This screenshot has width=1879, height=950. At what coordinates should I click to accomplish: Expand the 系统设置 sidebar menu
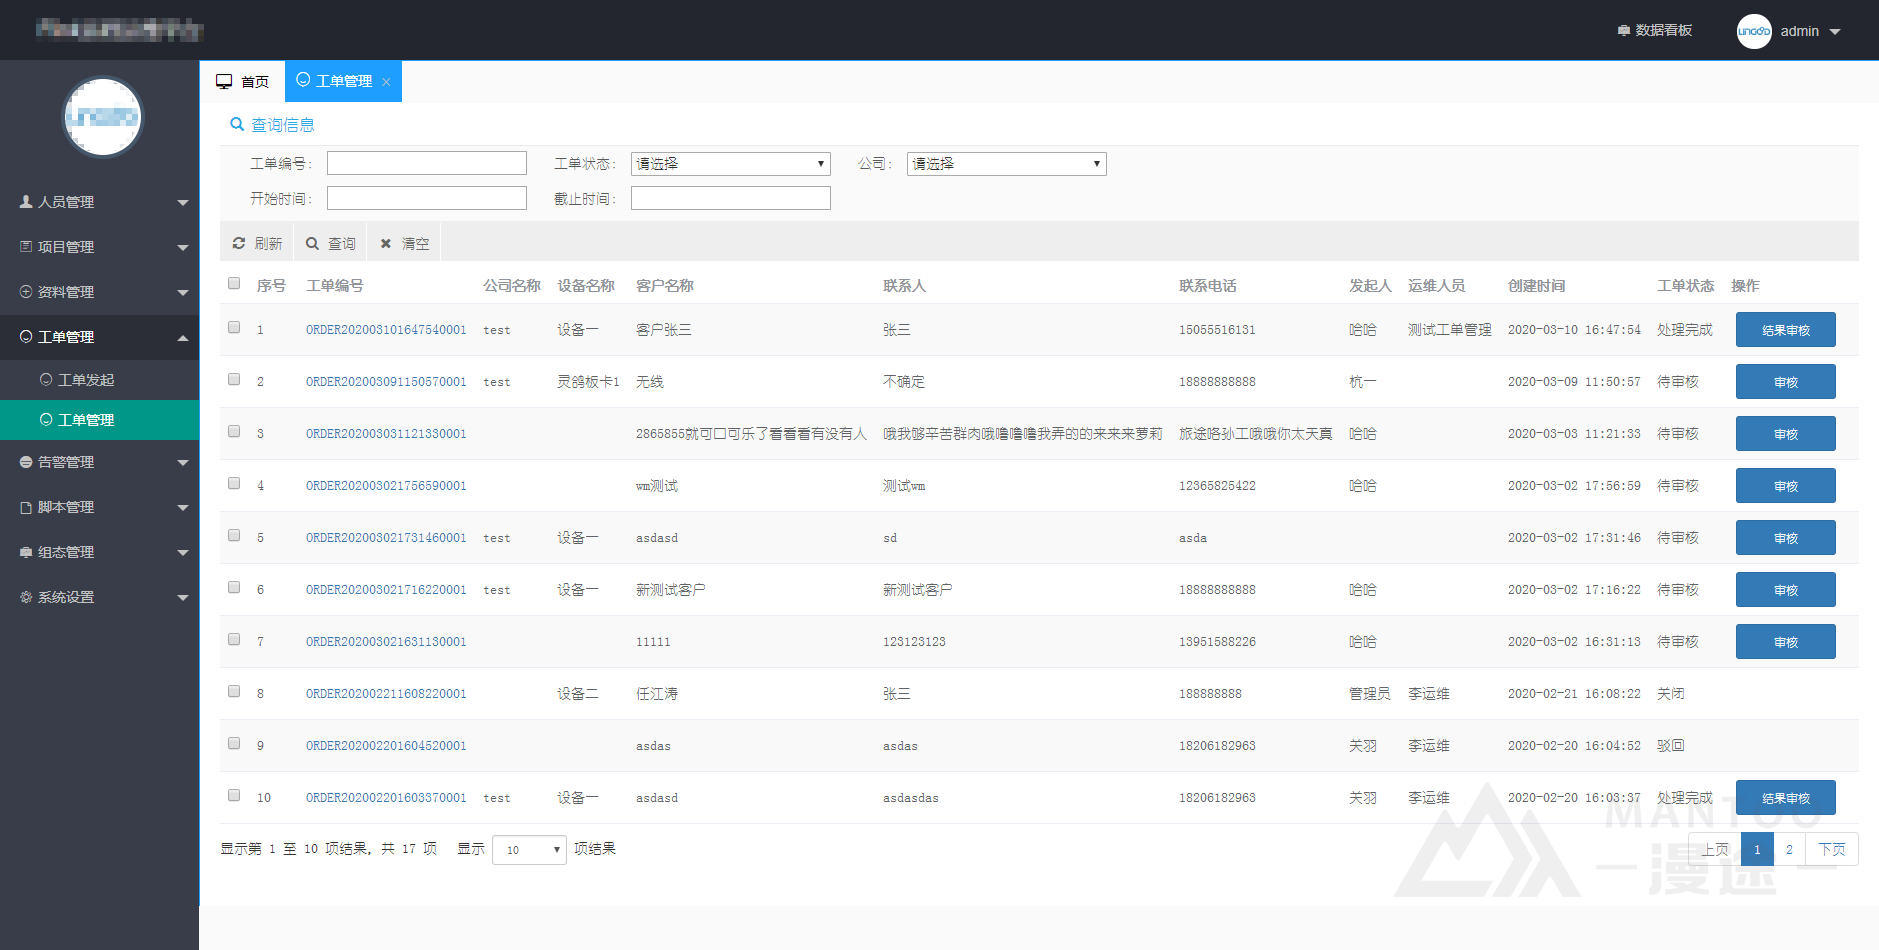[x=100, y=597]
